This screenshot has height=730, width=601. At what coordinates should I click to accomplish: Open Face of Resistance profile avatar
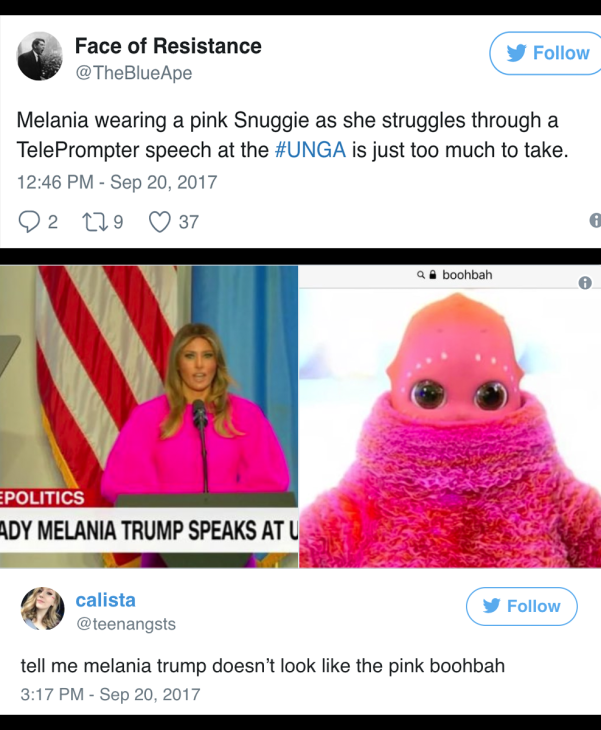(x=40, y=56)
